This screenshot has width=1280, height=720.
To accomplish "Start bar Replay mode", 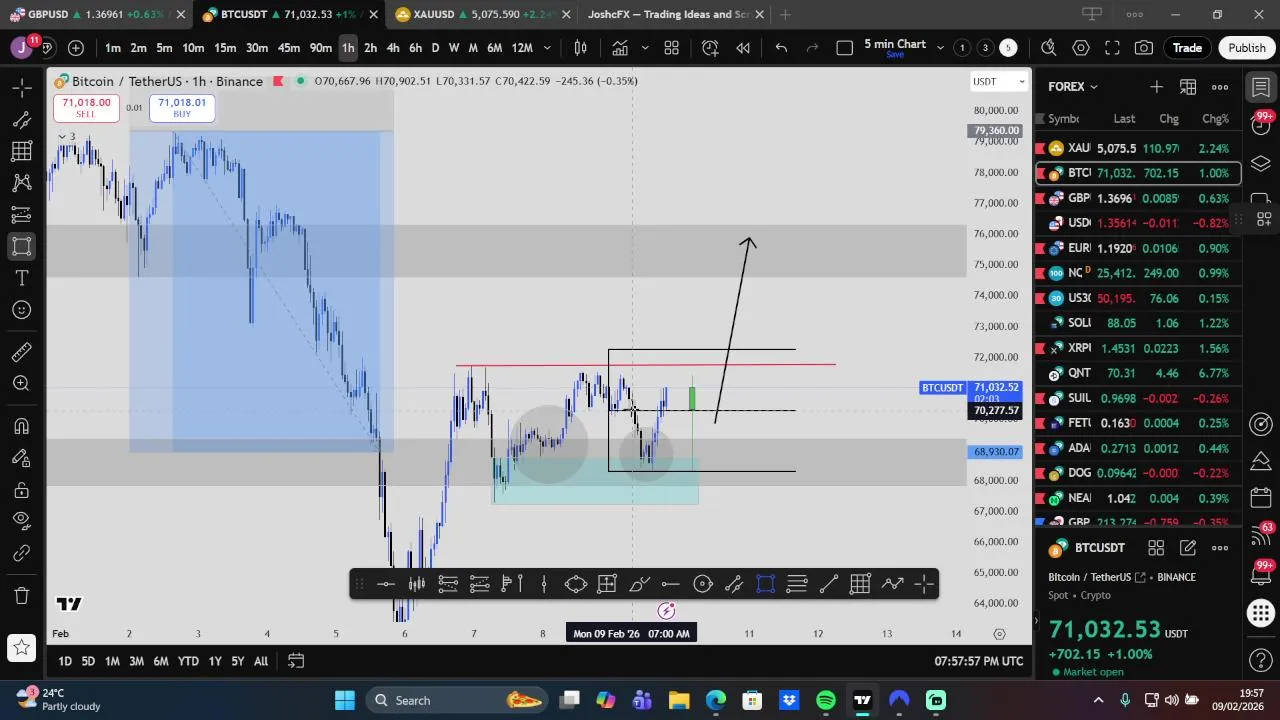I will pos(743,48).
